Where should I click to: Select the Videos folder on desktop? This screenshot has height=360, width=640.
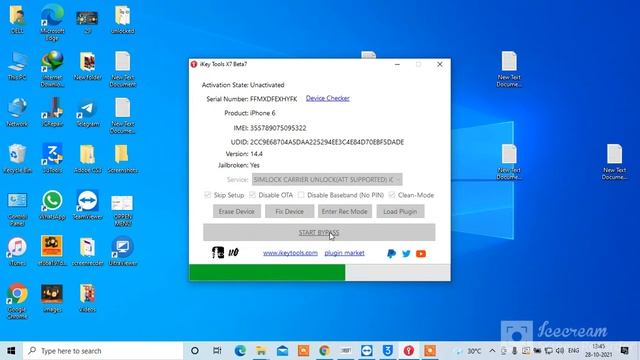pos(87,298)
